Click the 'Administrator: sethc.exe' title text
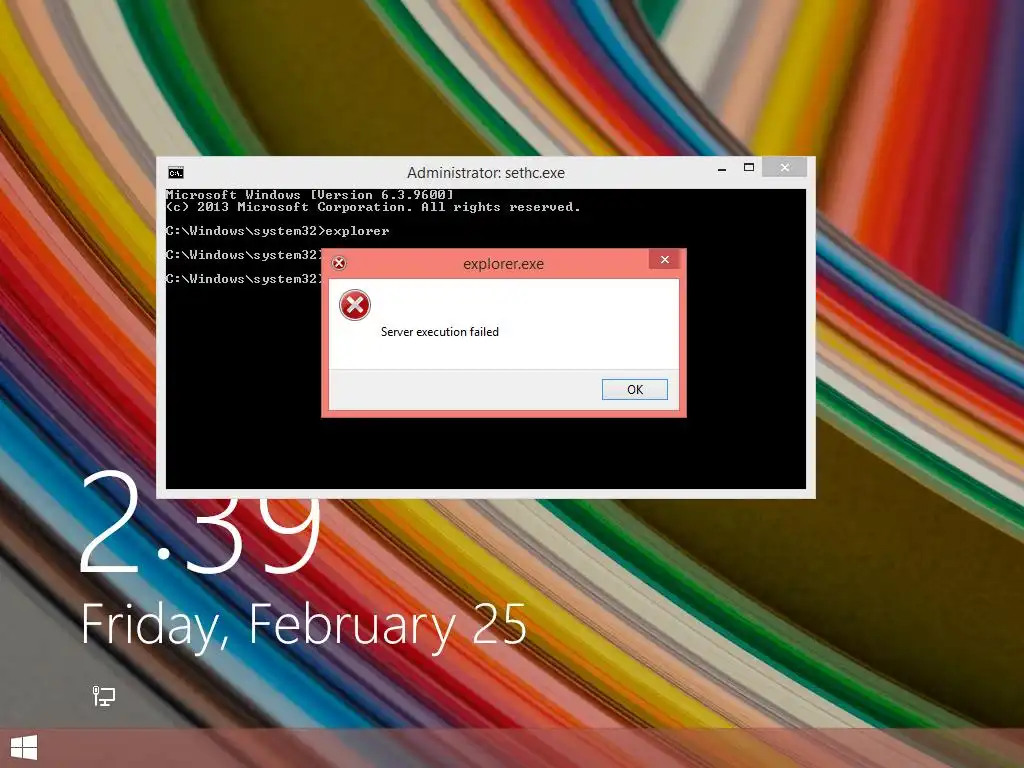This screenshot has height=768, width=1024. 485,173
